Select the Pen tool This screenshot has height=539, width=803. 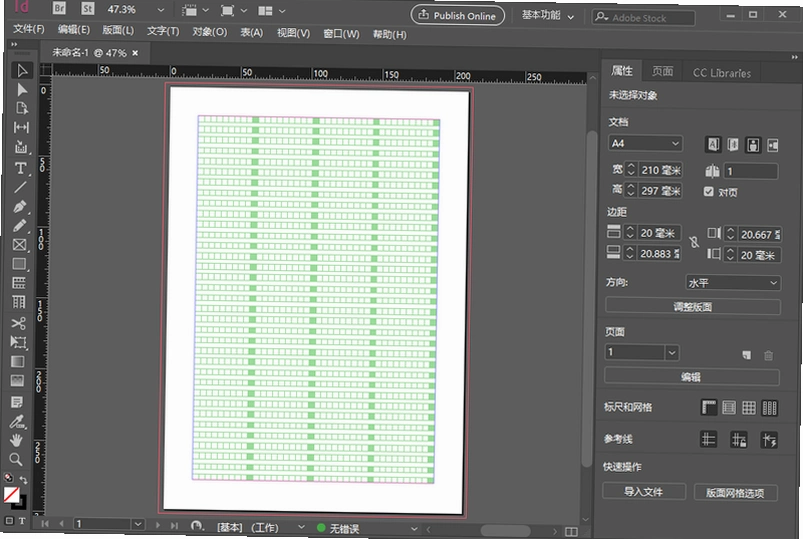(x=20, y=206)
